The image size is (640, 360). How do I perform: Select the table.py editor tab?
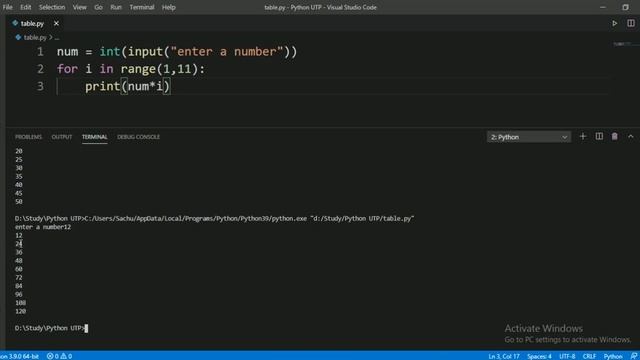click(32, 24)
